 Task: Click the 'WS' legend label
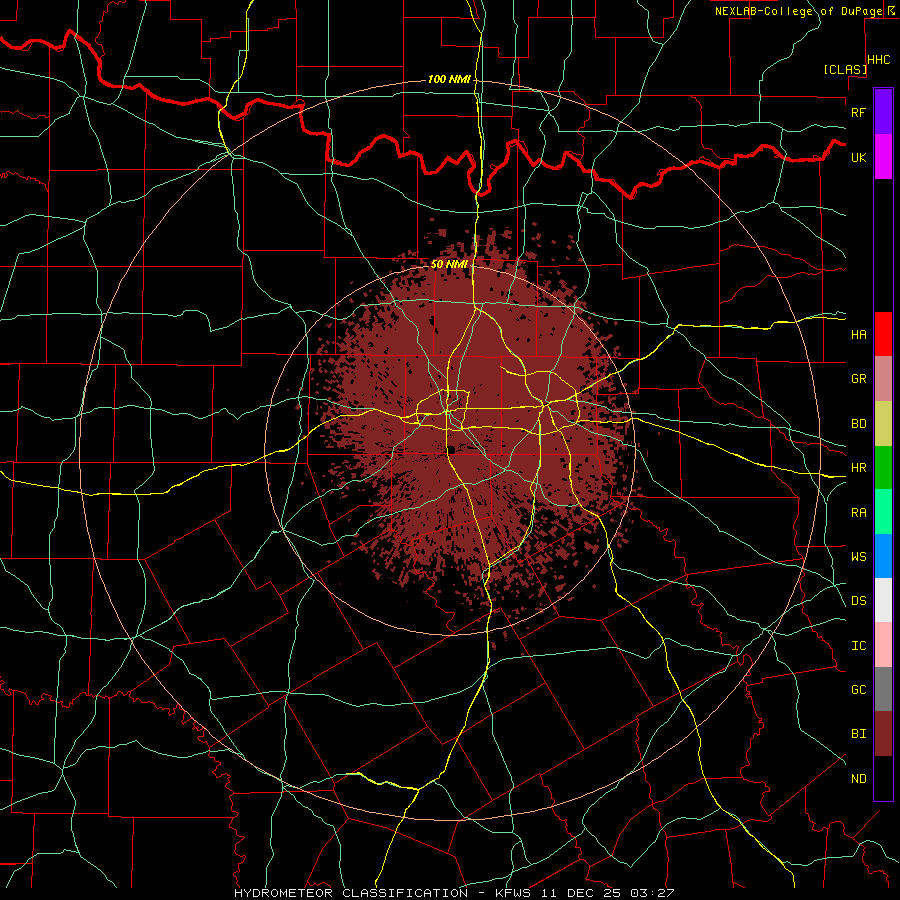pyautogui.click(x=859, y=557)
